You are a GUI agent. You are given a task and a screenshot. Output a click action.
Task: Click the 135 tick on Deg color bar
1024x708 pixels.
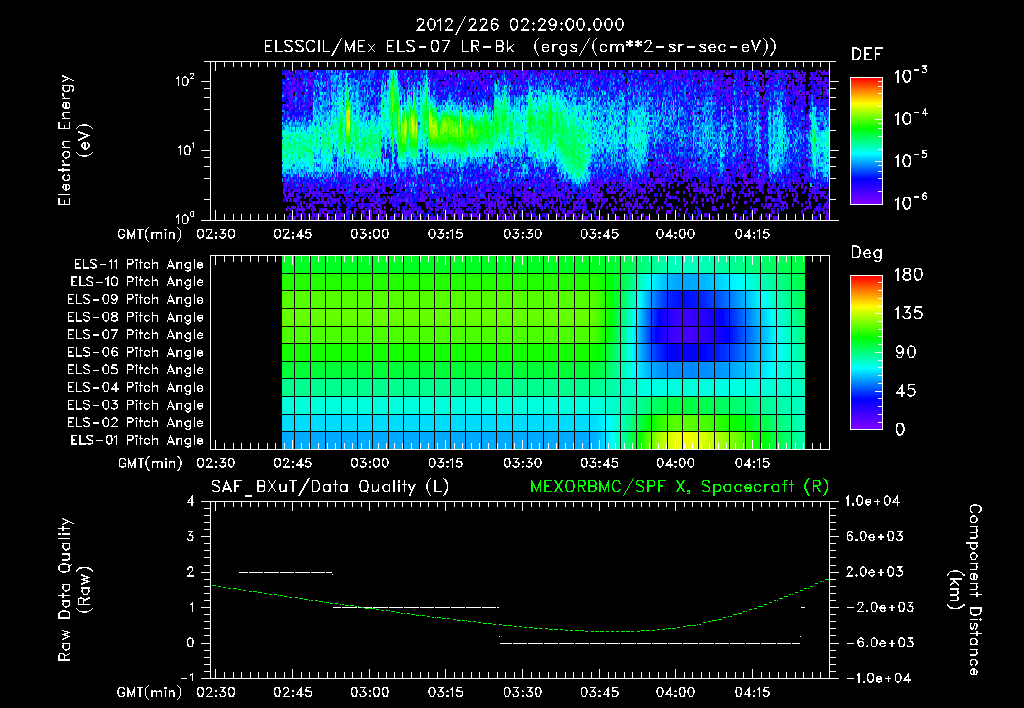point(908,313)
